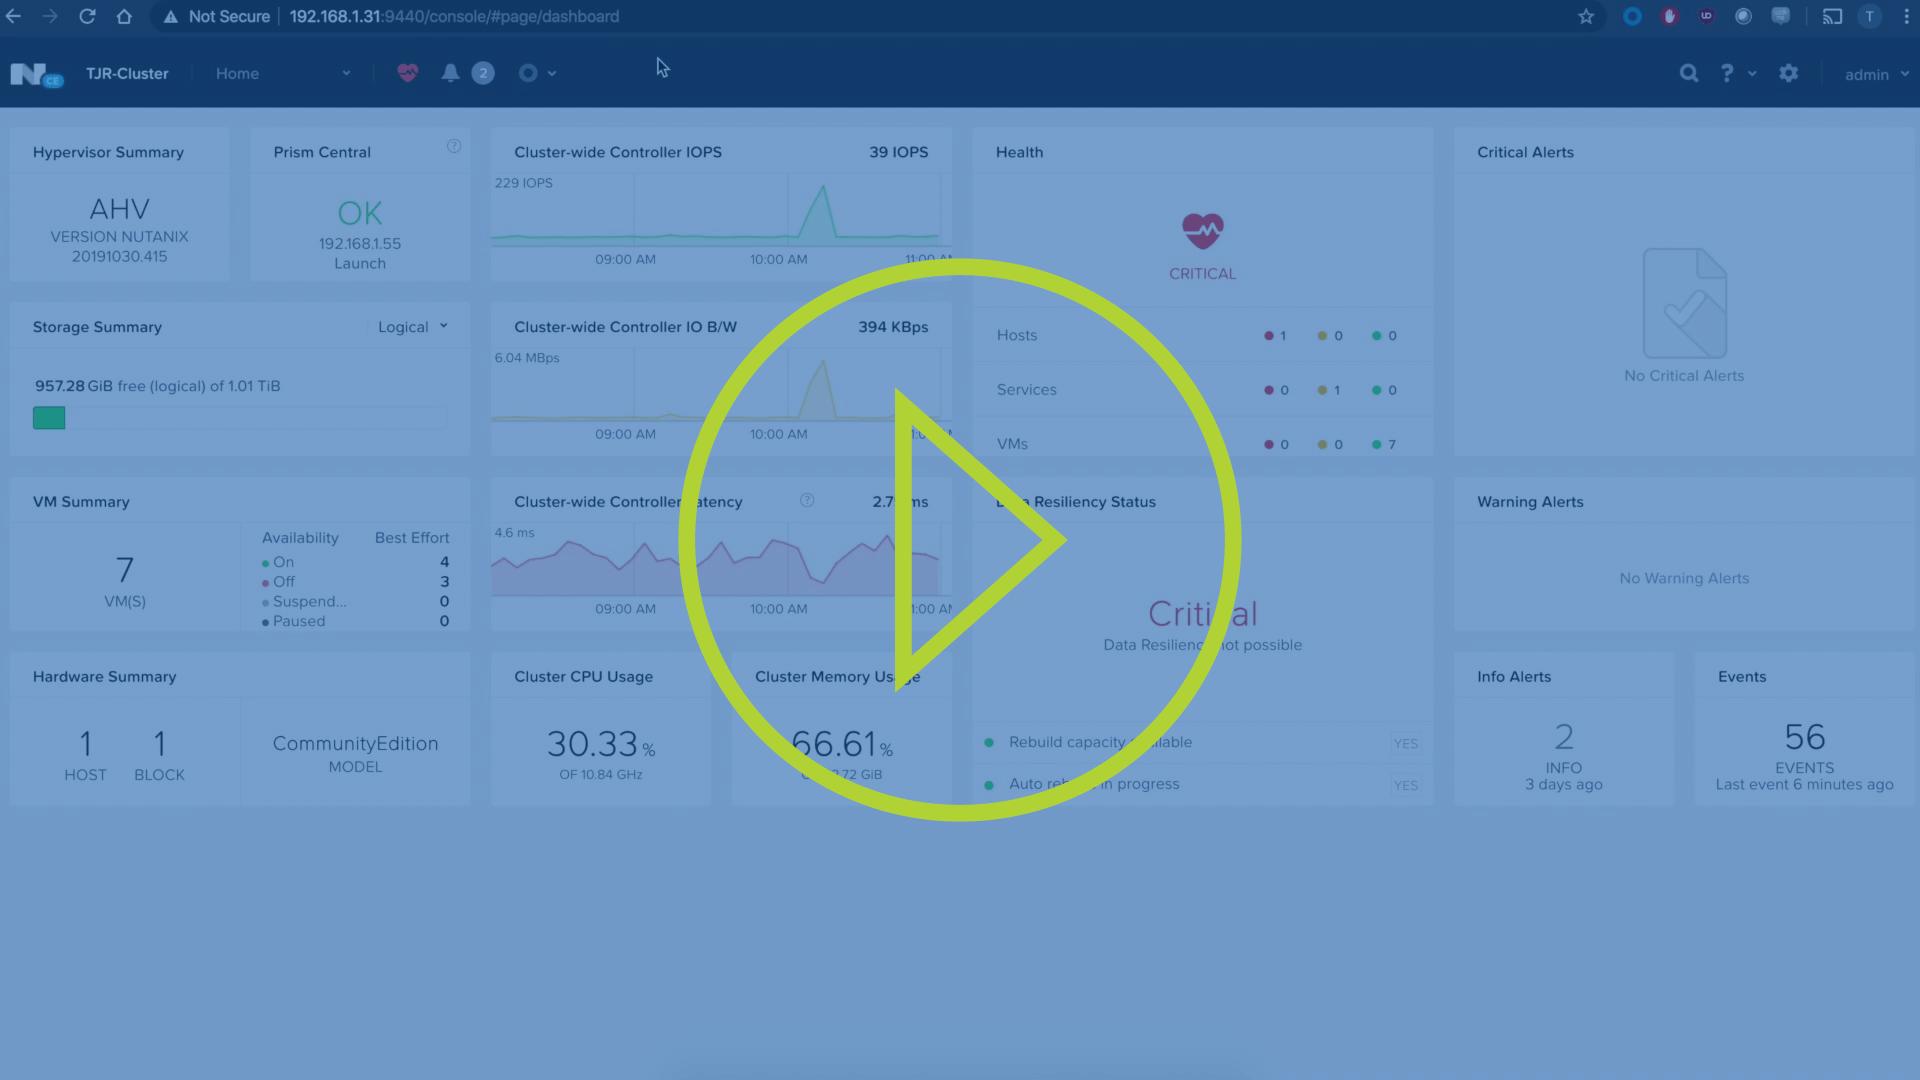
Task: Click the browser address bar URL
Action: point(454,16)
